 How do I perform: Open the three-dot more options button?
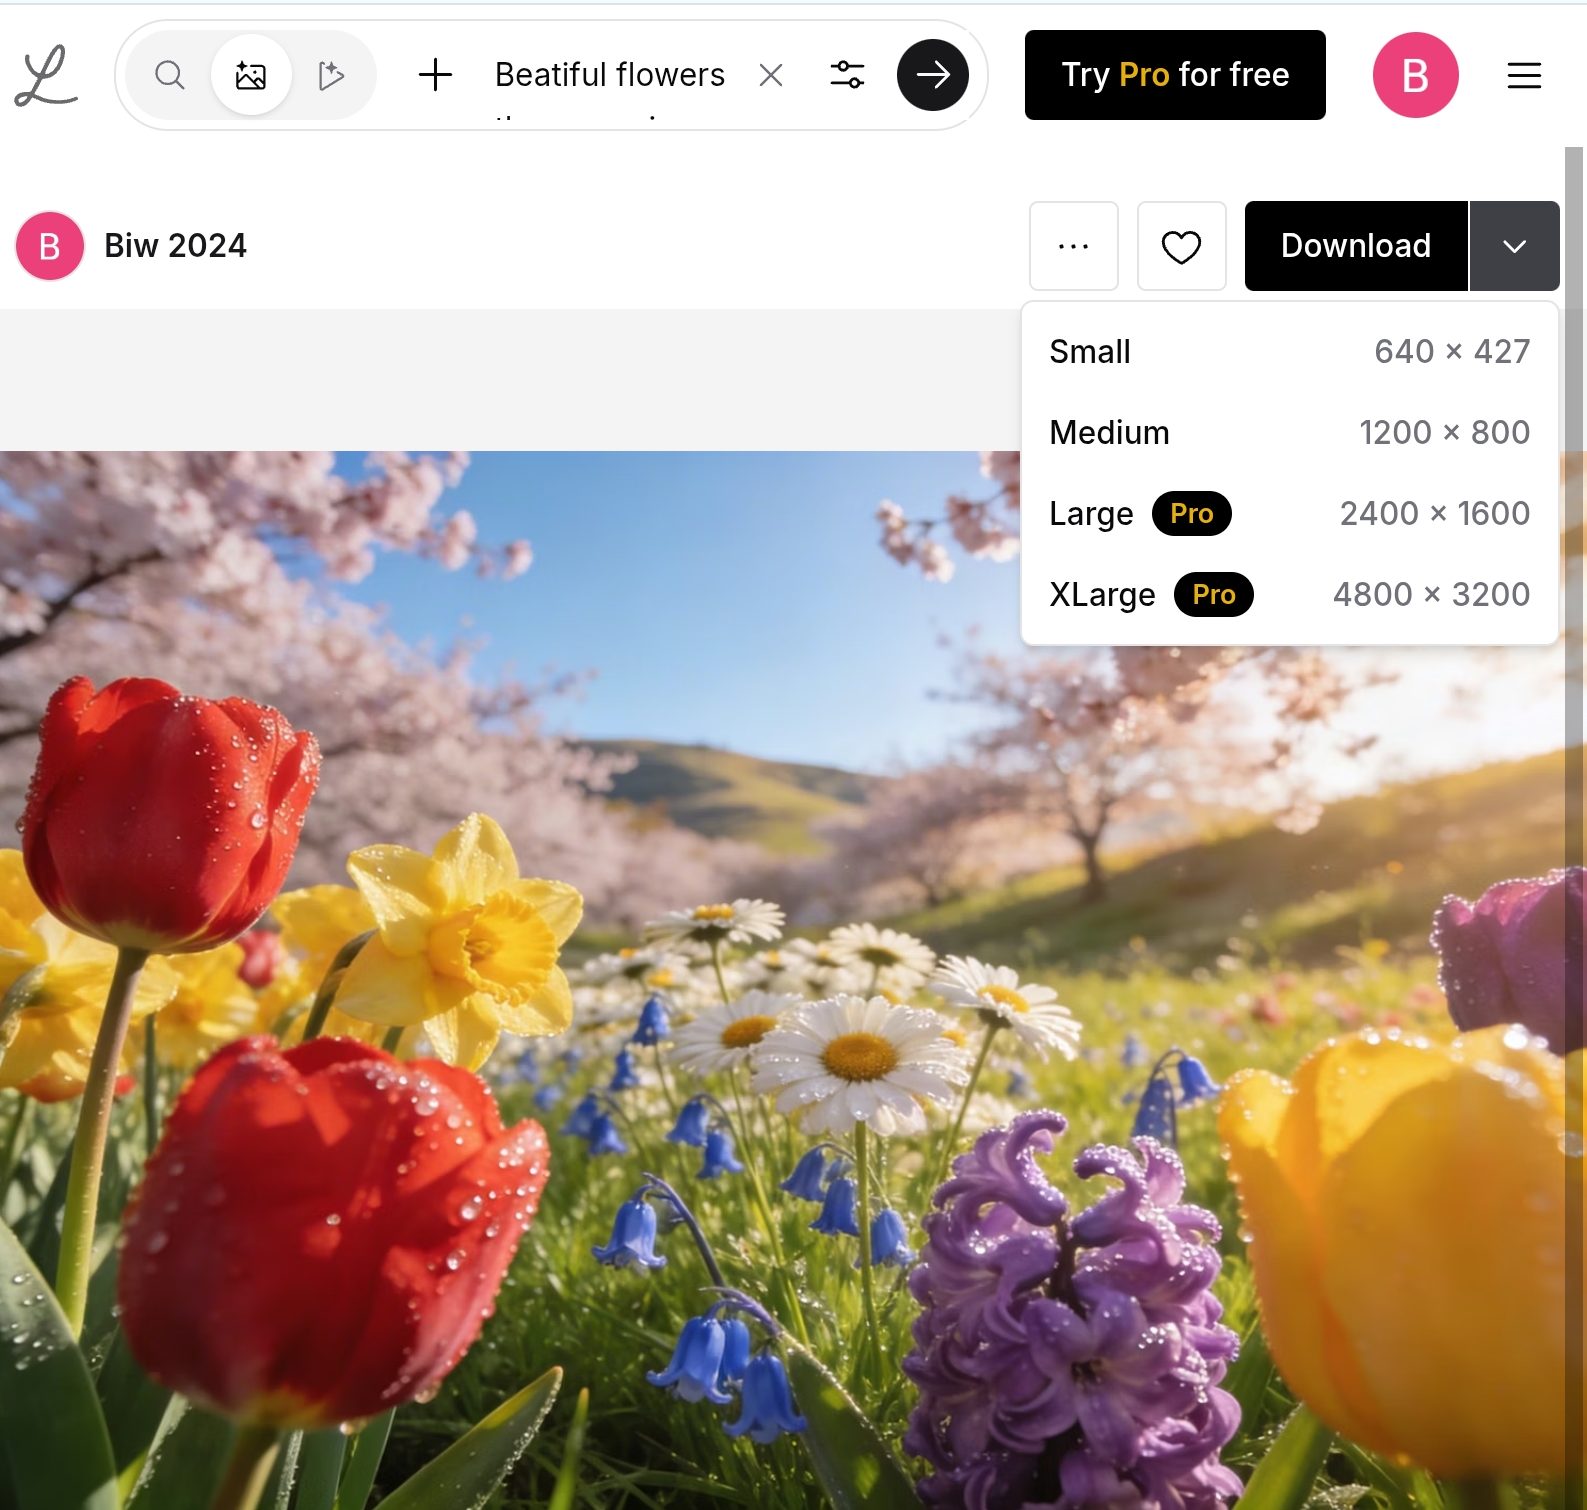tap(1073, 246)
